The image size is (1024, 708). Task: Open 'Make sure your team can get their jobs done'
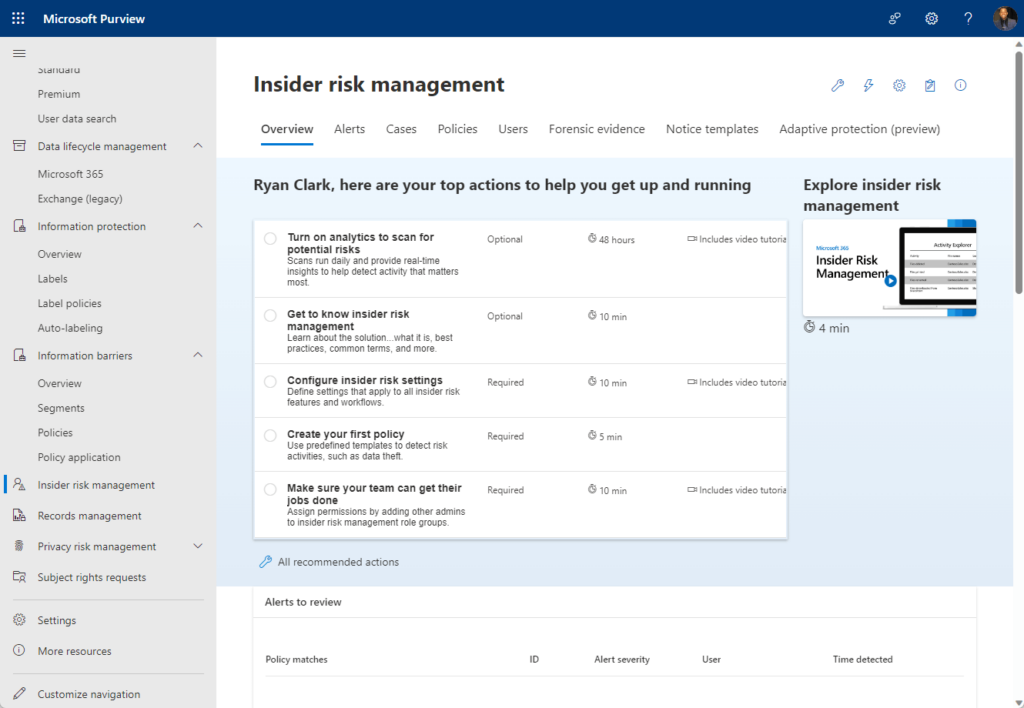pos(374,494)
